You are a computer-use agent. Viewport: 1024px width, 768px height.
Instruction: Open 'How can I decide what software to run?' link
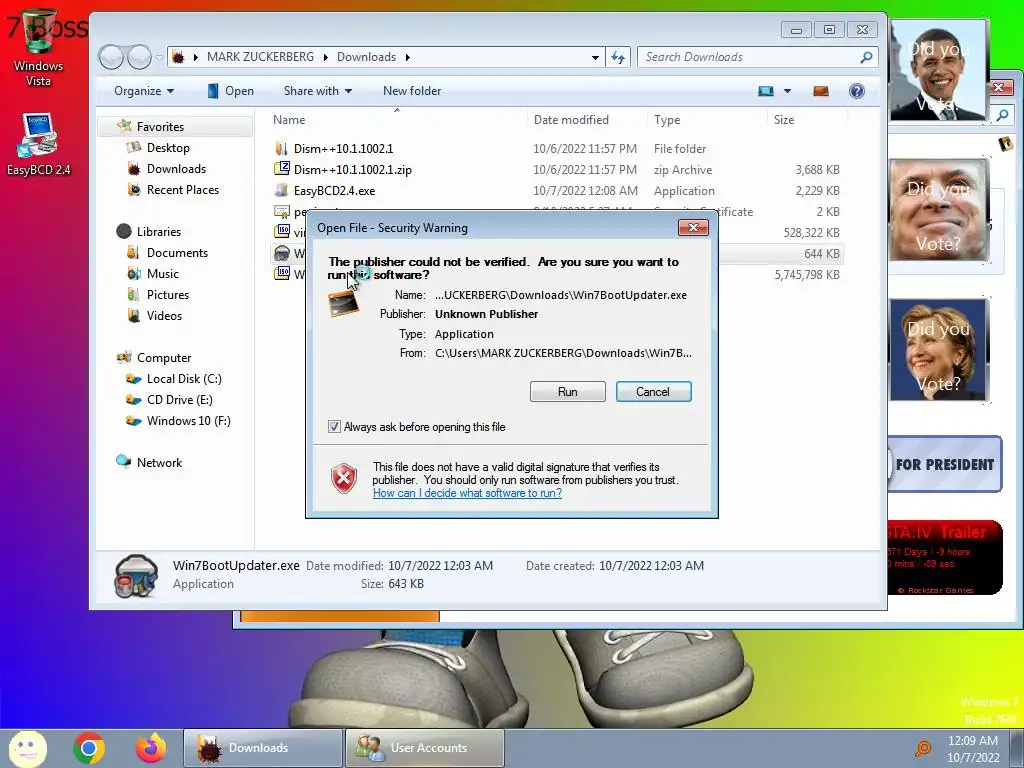pos(467,493)
